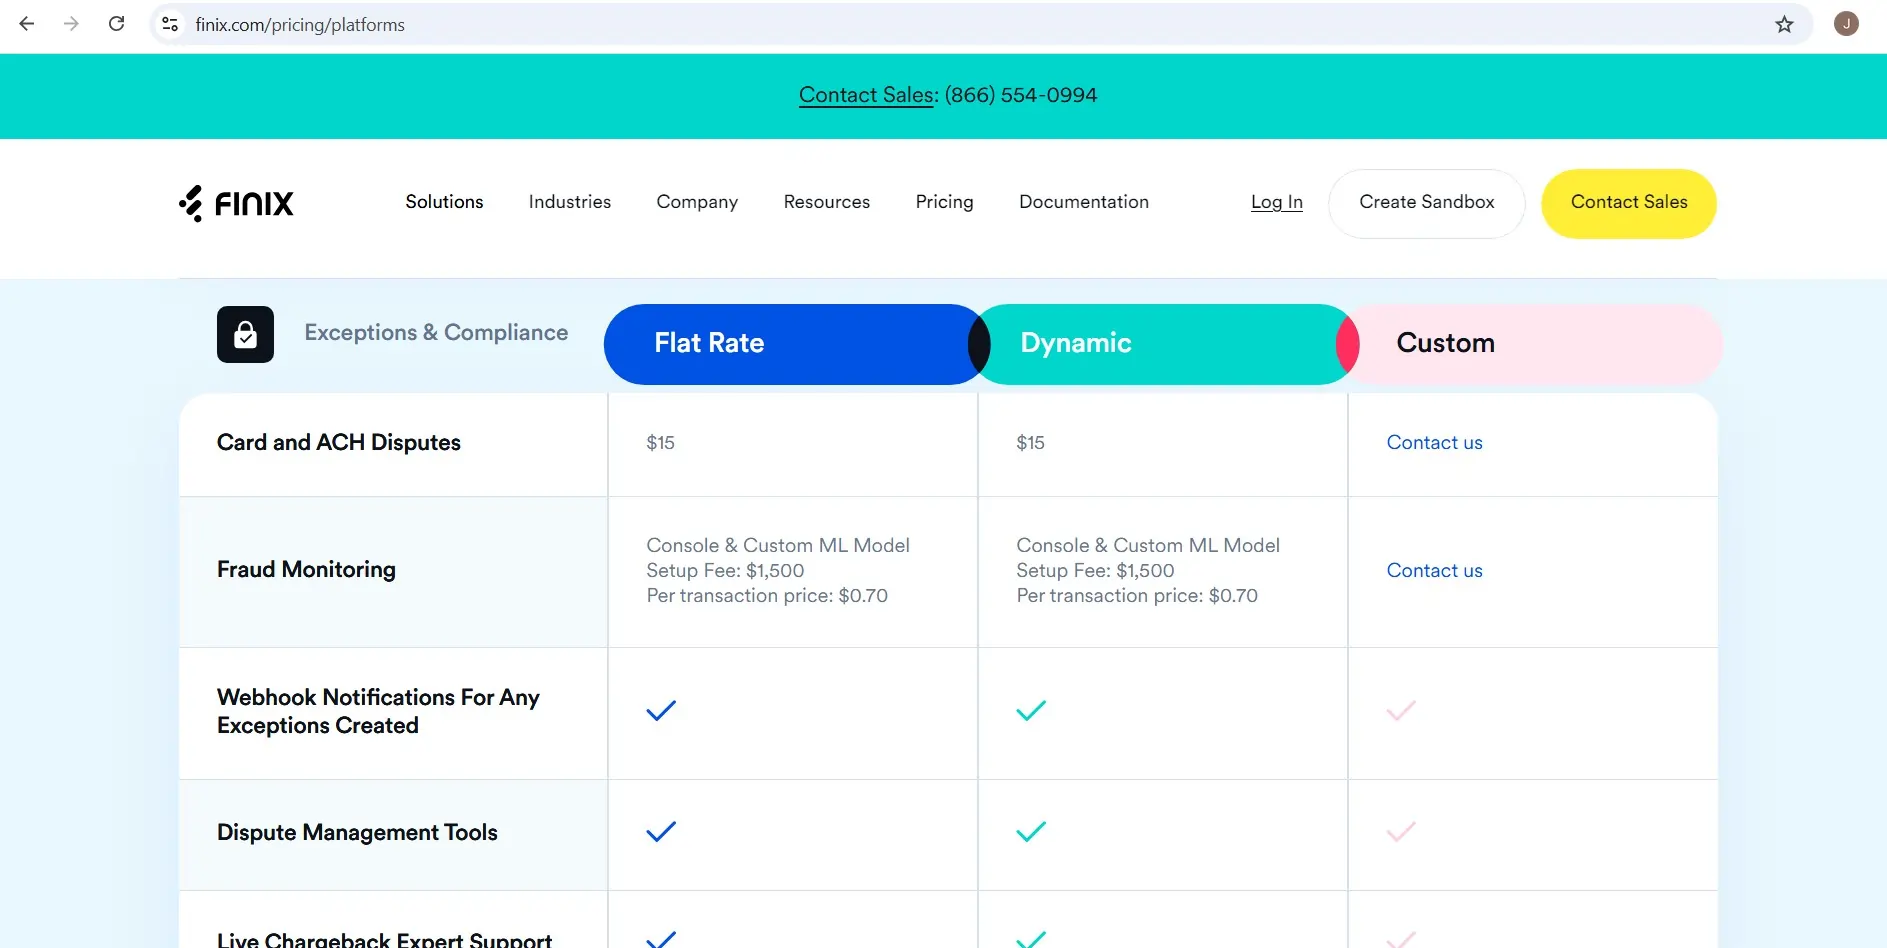
Task: Open the site information icon in address bar
Action: tap(170, 25)
